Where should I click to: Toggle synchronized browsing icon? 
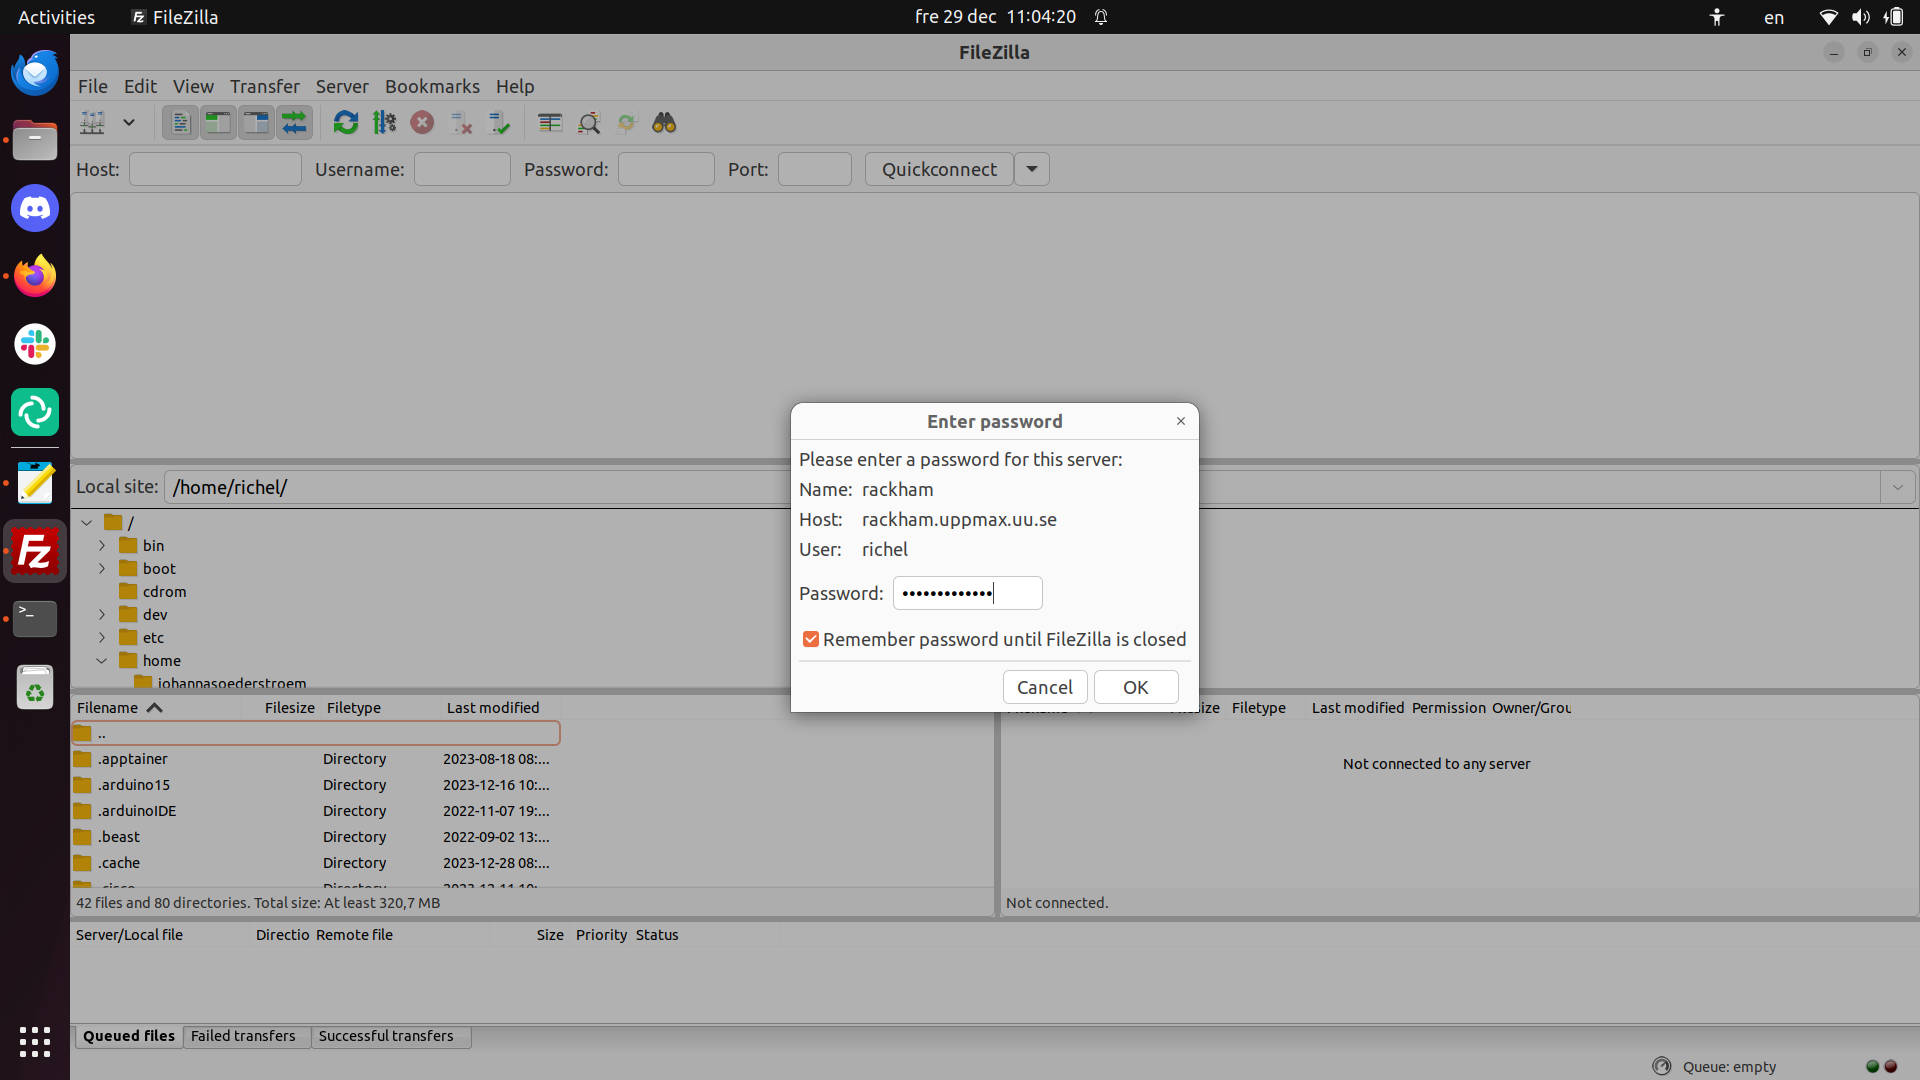pos(627,123)
